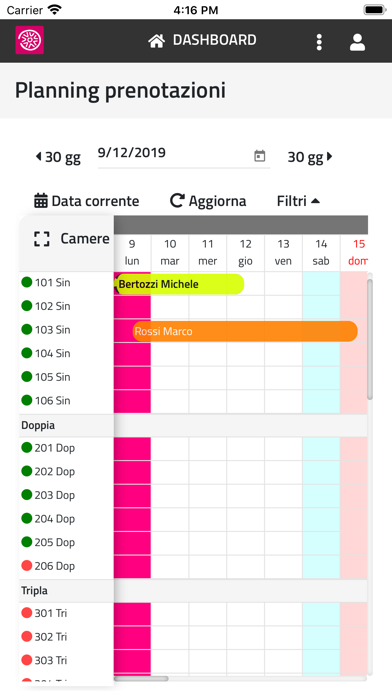Screen dimensions: 392x696
Task: Expand the Filtri dropdown
Action: (298, 201)
